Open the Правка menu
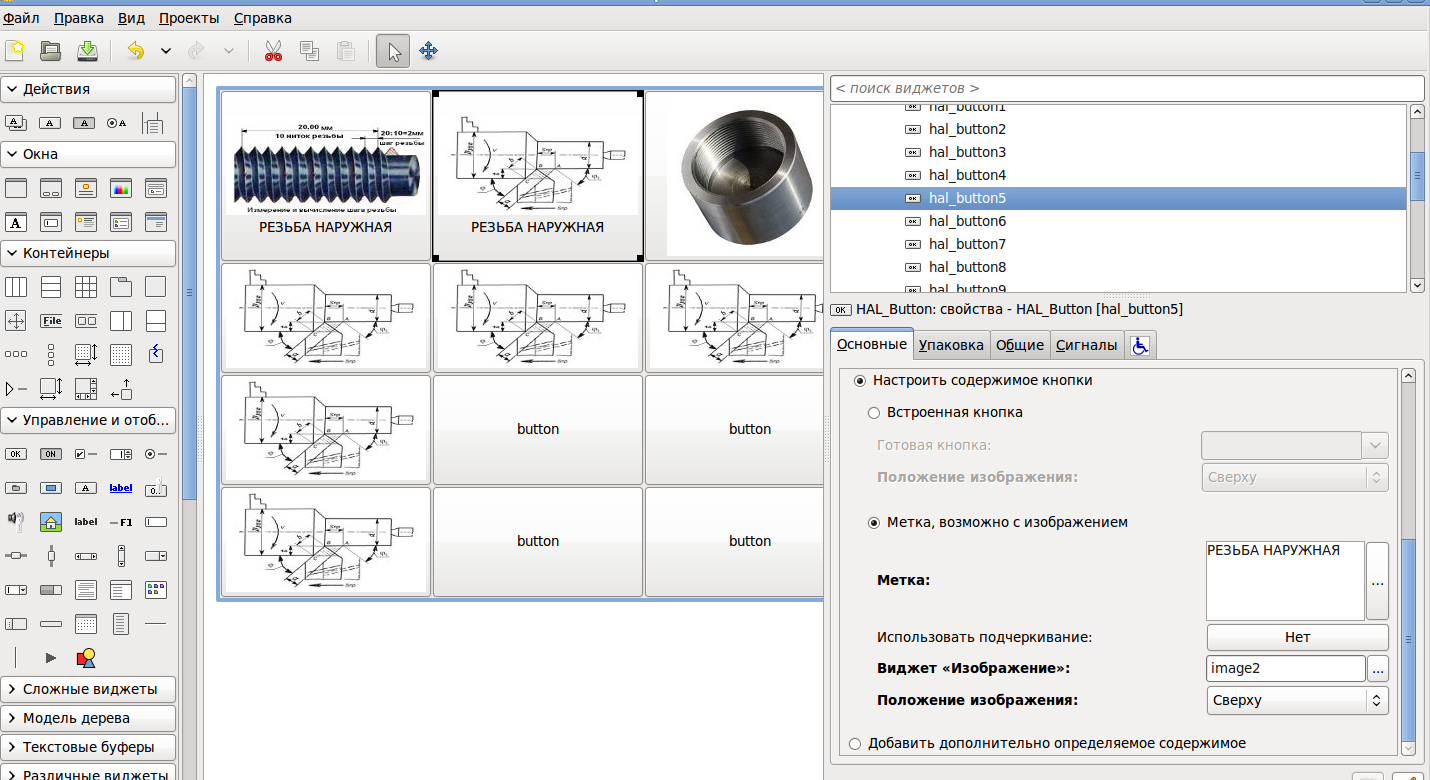Viewport: 1430px width, 780px height. [x=79, y=18]
